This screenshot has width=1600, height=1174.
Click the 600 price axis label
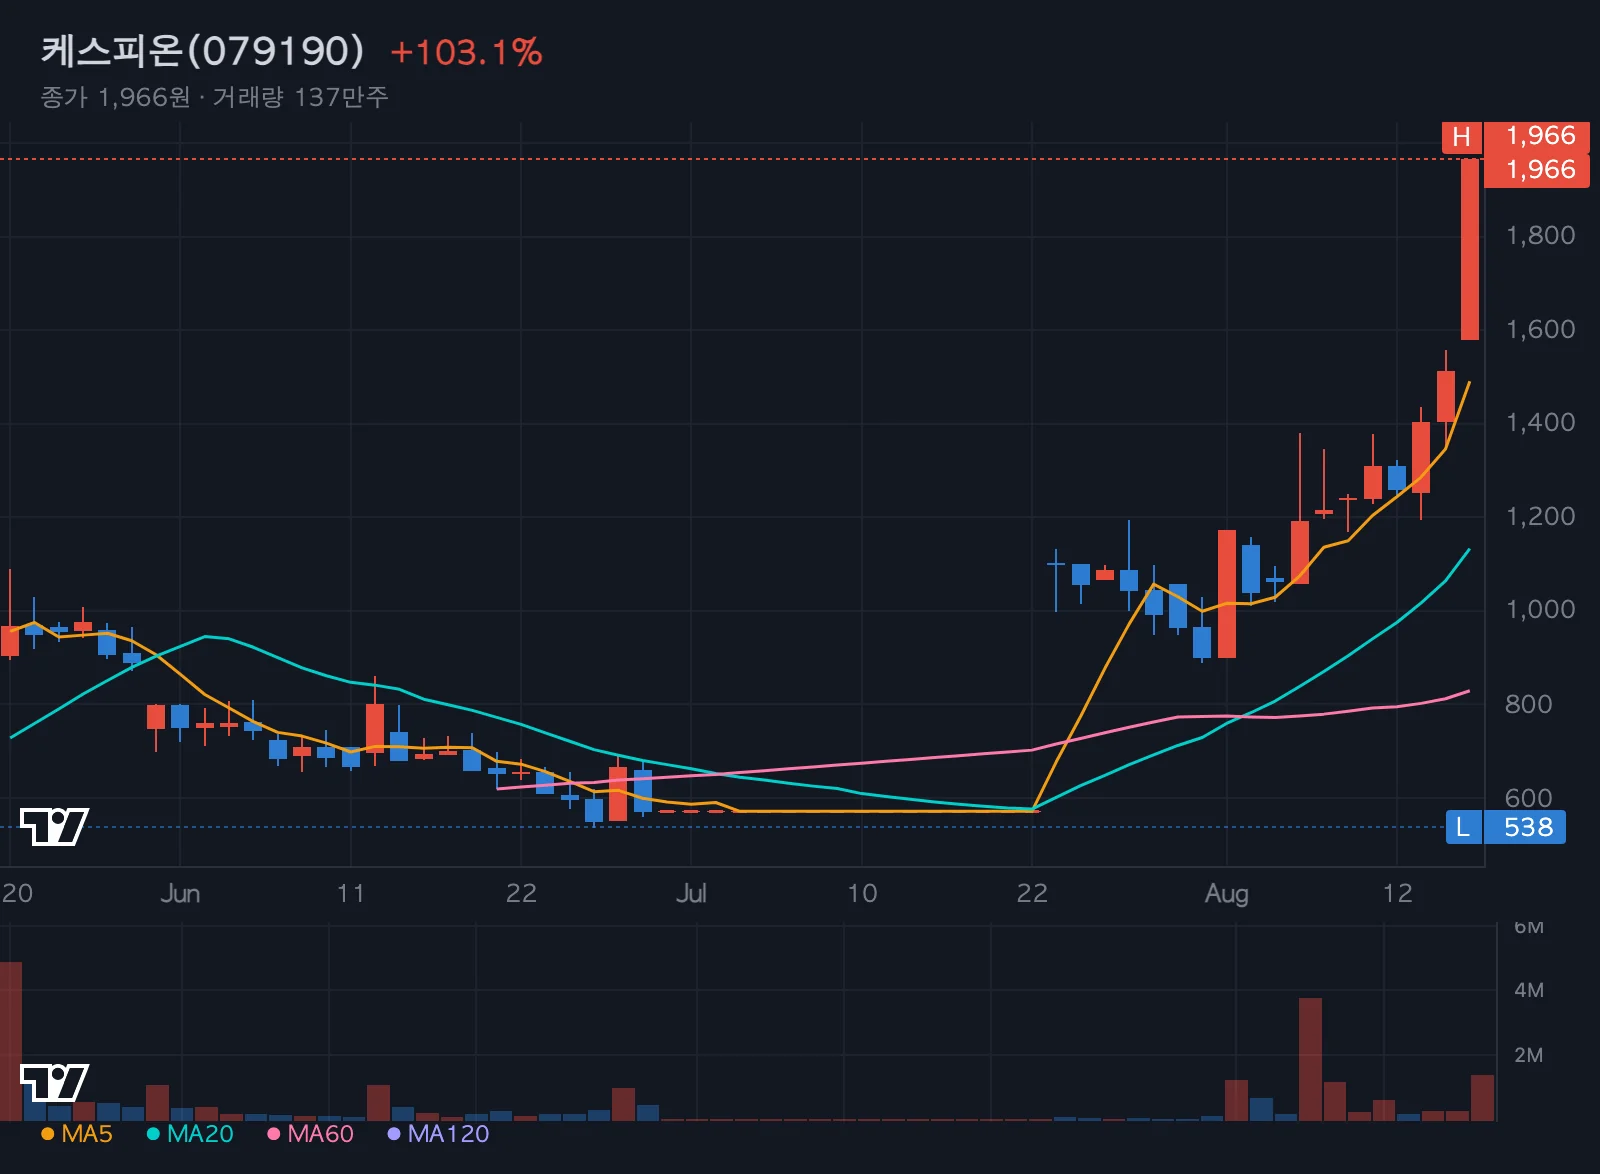[x=1529, y=797]
